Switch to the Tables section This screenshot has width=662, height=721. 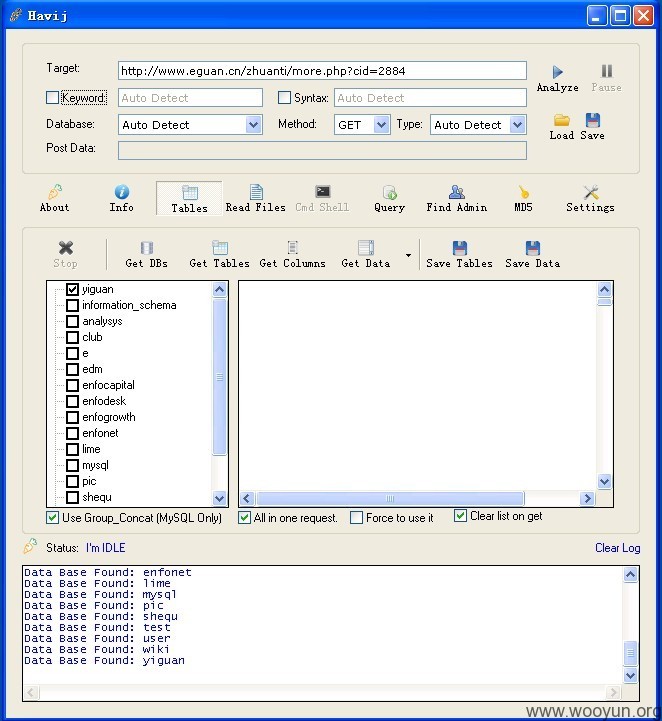pyautogui.click(x=189, y=198)
